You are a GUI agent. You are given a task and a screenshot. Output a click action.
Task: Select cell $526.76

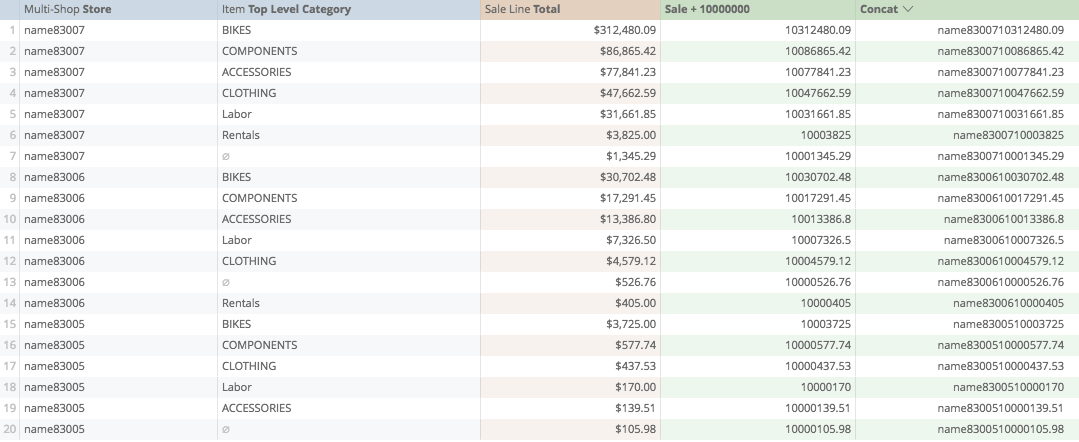click(570, 282)
